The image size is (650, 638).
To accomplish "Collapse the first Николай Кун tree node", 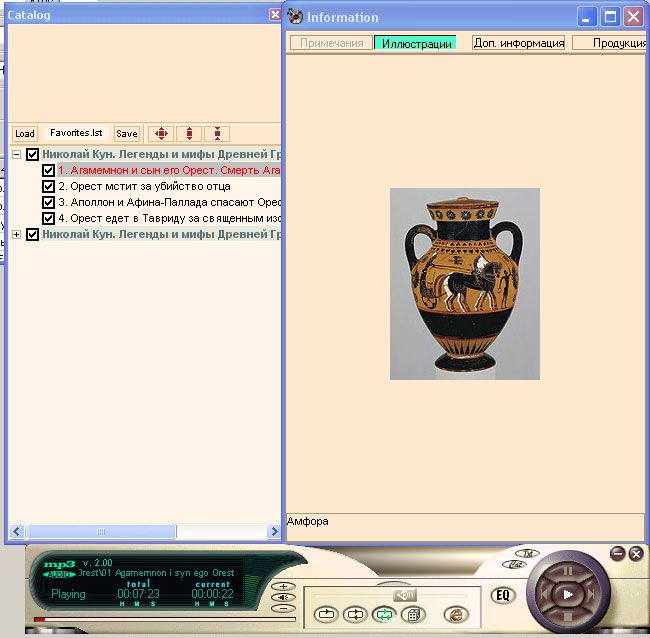I will coord(16,155).
